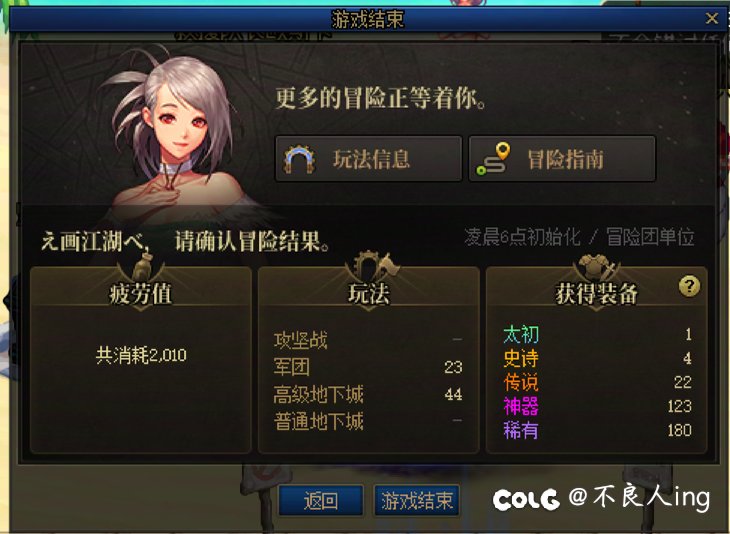
Task: Select the 稀有 equipment row
Action: pos(597,430)
